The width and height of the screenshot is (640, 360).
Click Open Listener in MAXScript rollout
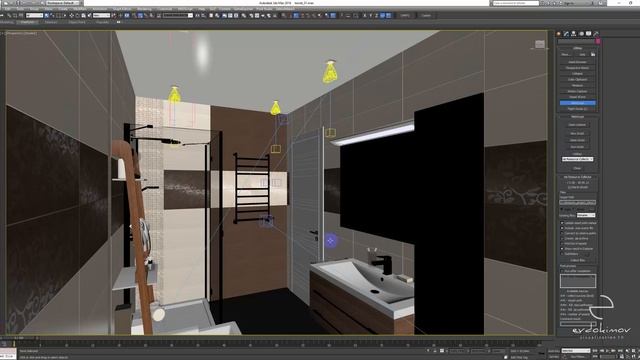pos(578,125)
